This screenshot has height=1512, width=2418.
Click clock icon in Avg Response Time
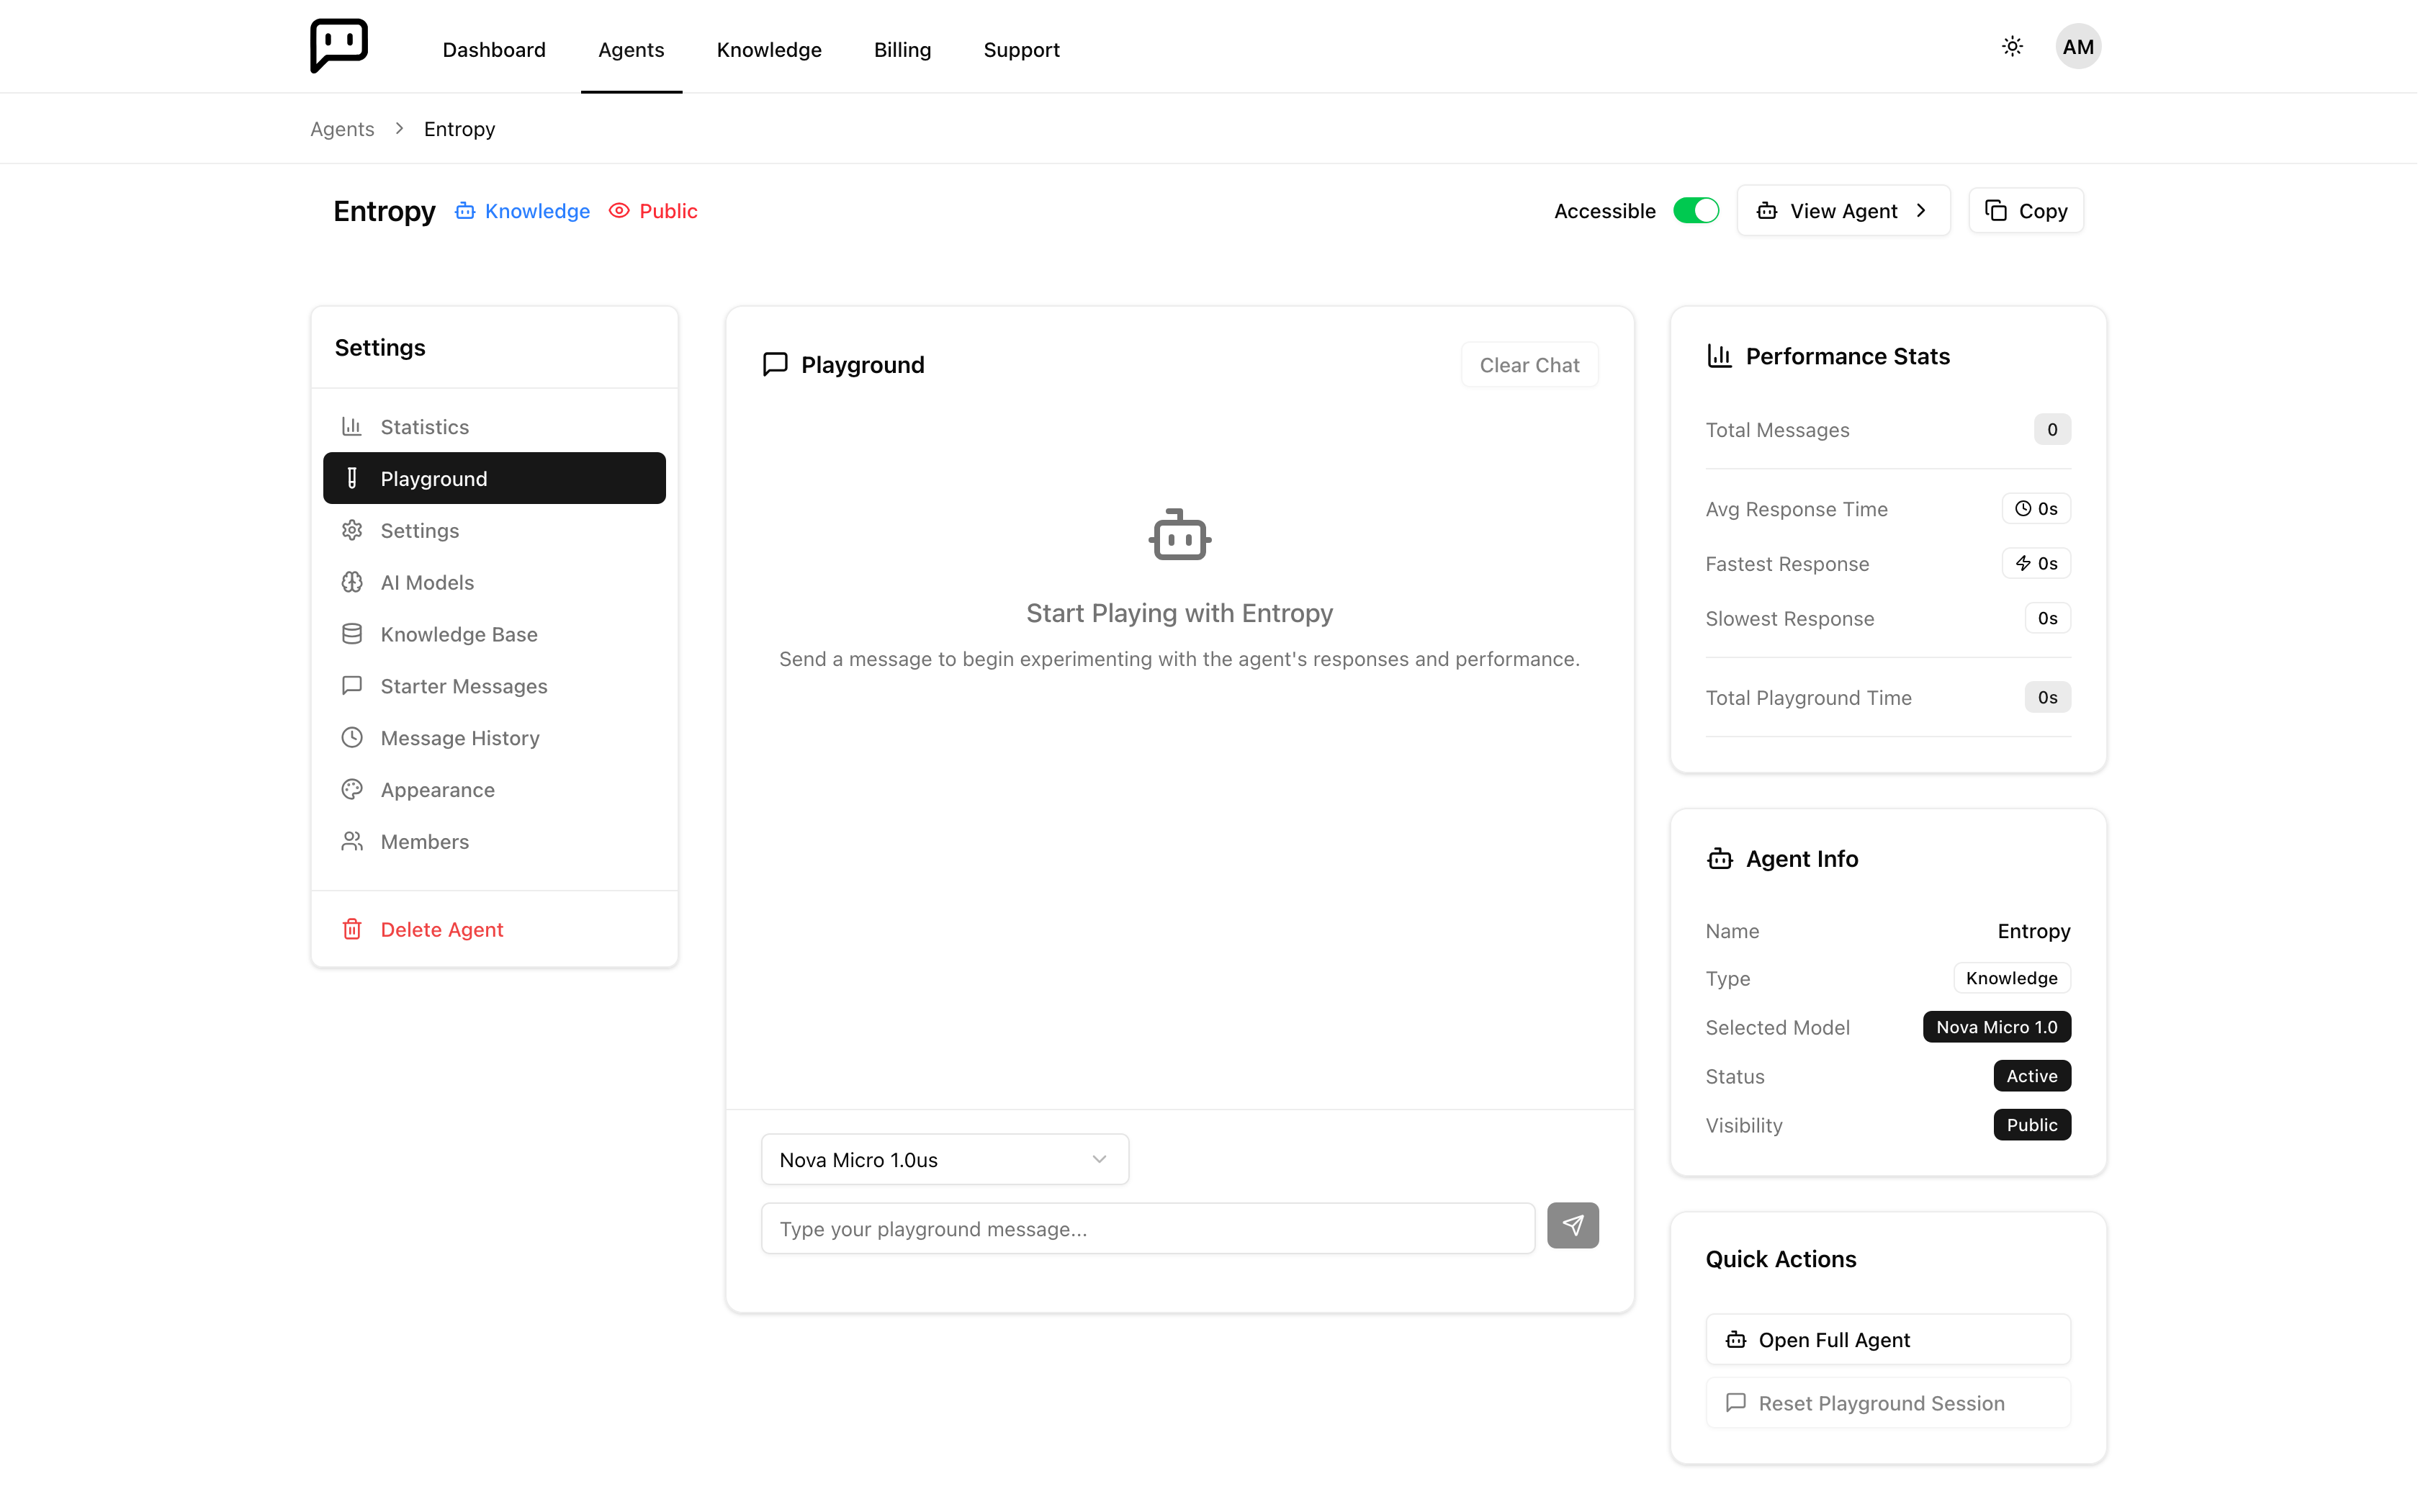(2023, 509)
